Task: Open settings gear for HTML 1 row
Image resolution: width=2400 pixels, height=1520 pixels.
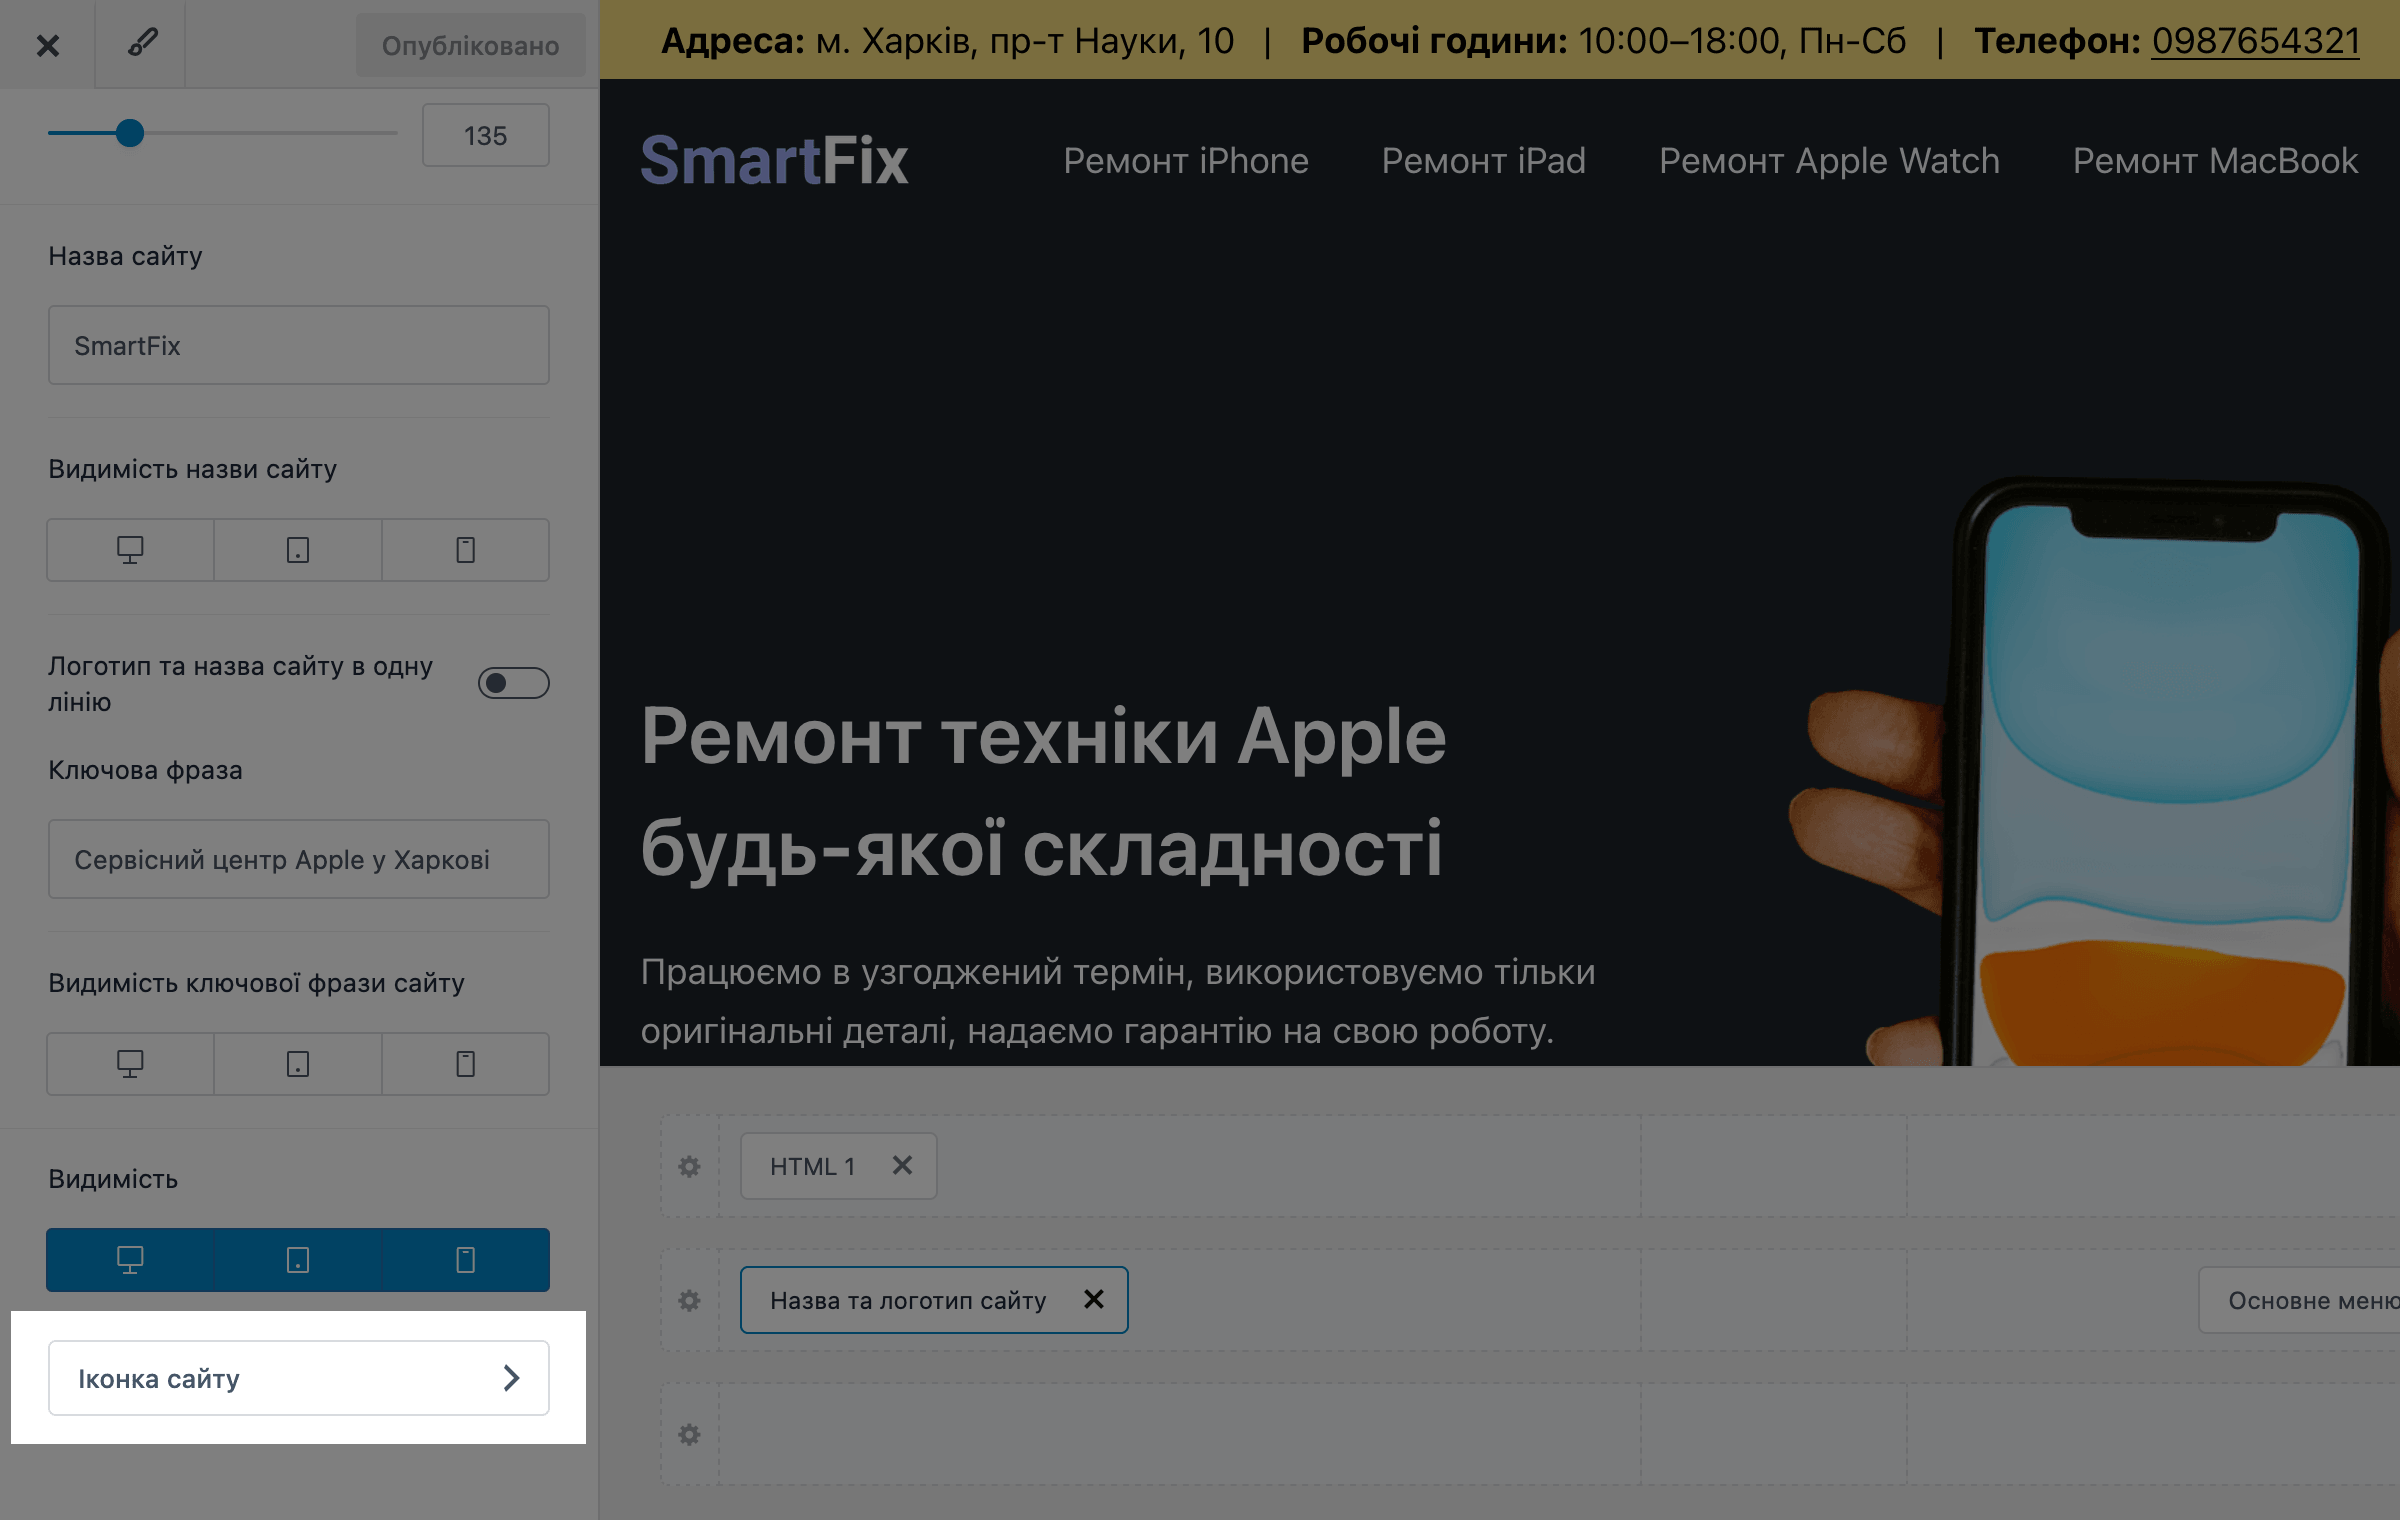Action: 689,1166
